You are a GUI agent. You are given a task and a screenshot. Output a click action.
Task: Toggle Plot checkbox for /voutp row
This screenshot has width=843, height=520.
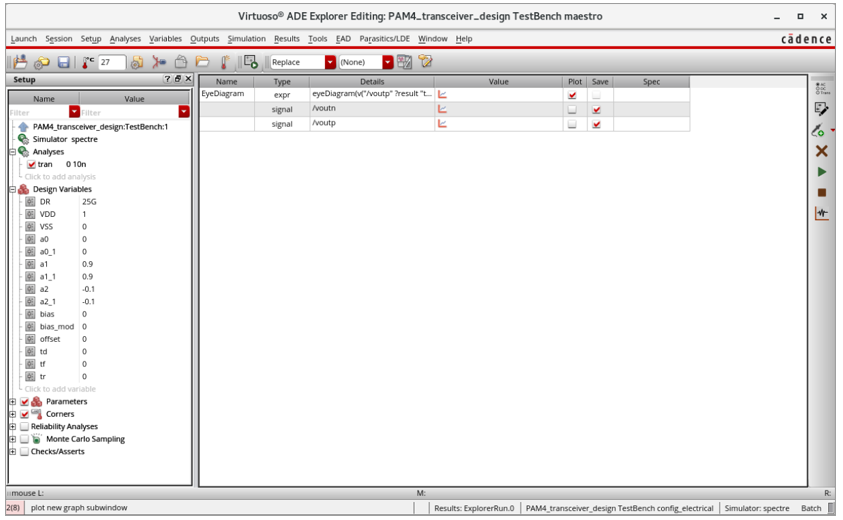pyautogui.click(x=572, y=124)
